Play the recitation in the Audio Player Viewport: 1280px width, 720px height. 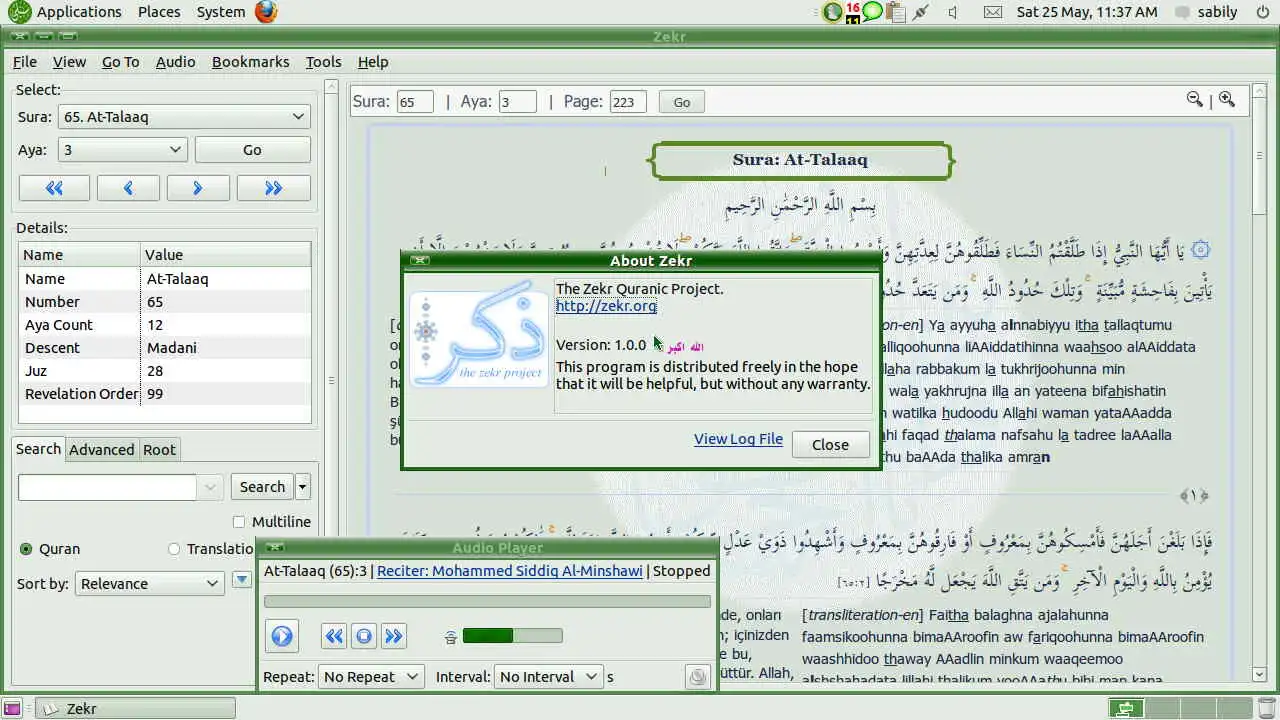tap(281, 636)
